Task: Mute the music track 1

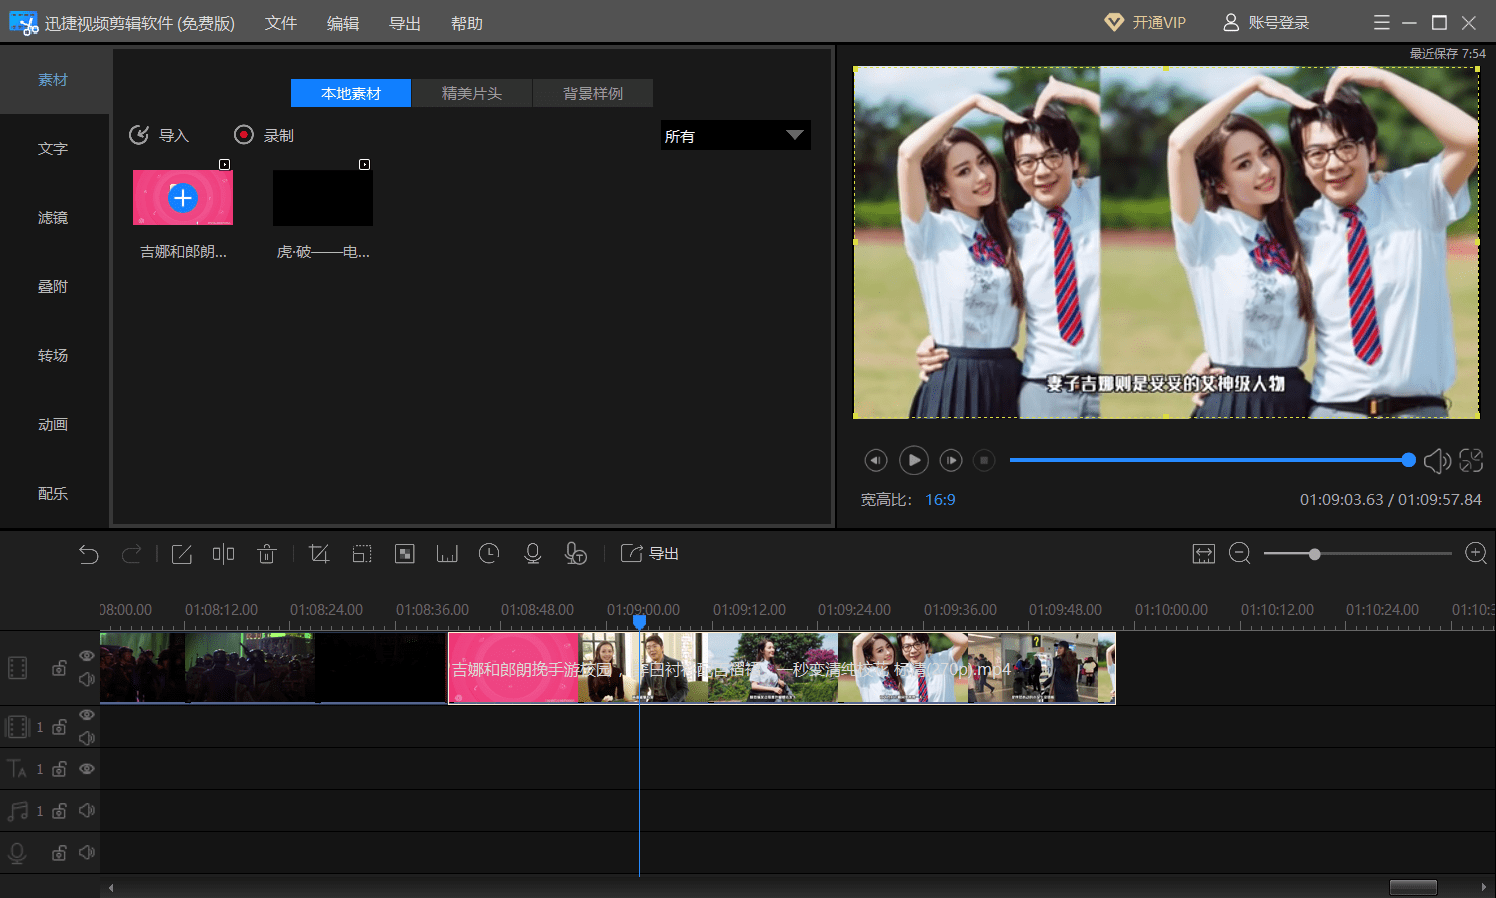Action: coord(87,811)
